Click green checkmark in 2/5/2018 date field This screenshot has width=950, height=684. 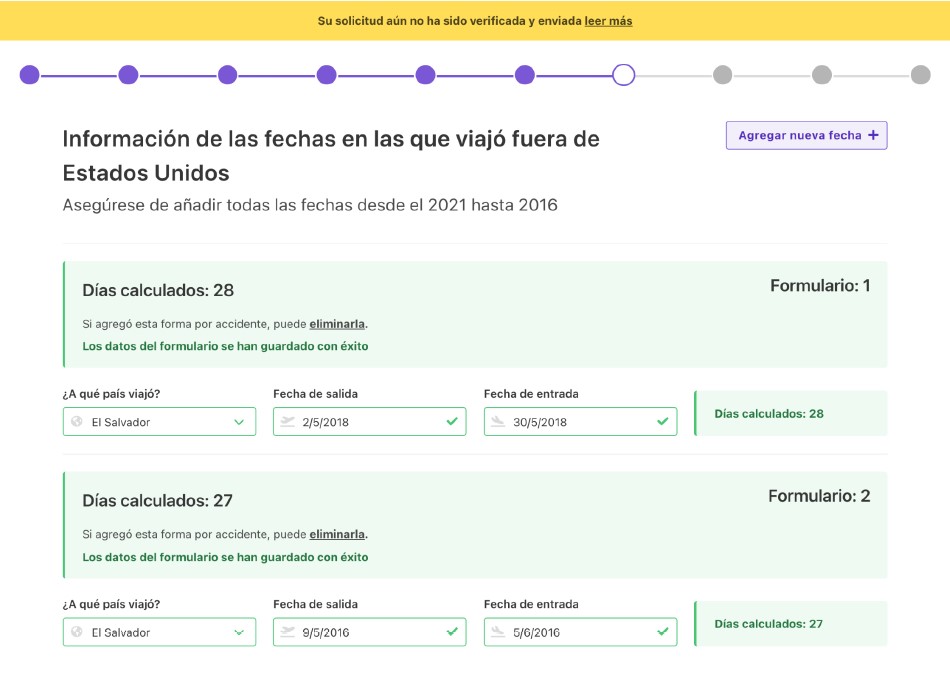point(451,422)
